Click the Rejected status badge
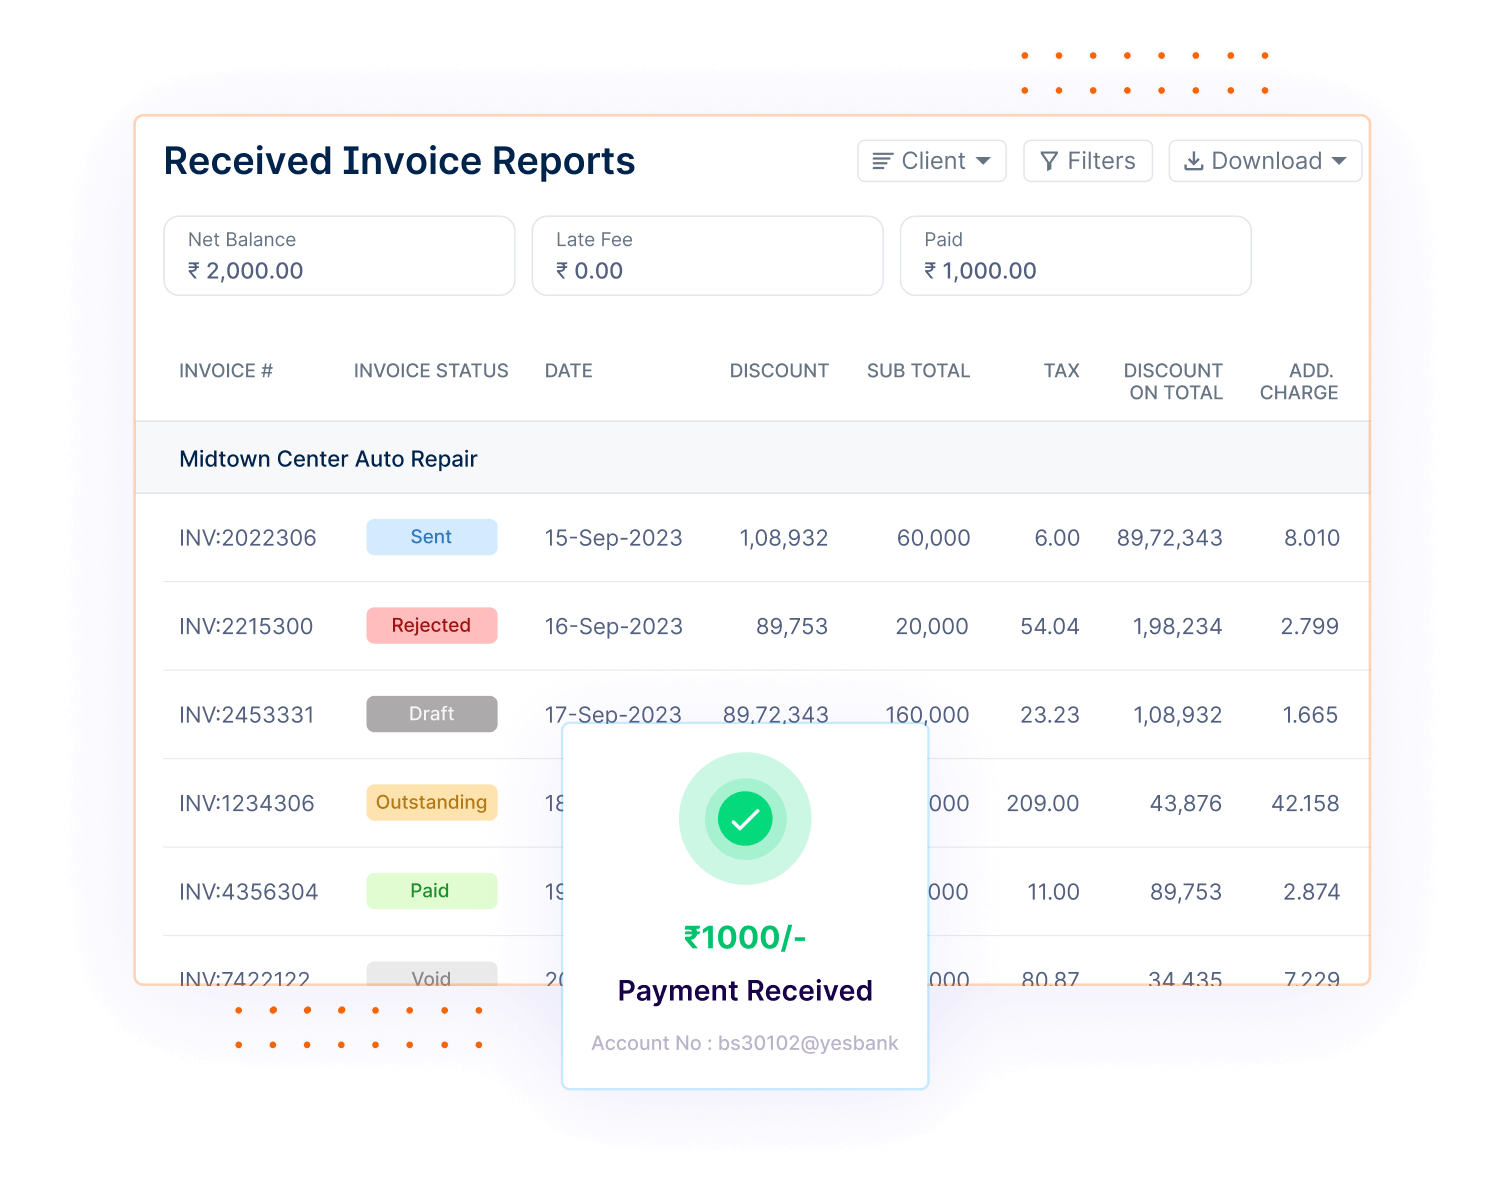1502x1202 pixels. pyautogui.click(x=432, y=626)
